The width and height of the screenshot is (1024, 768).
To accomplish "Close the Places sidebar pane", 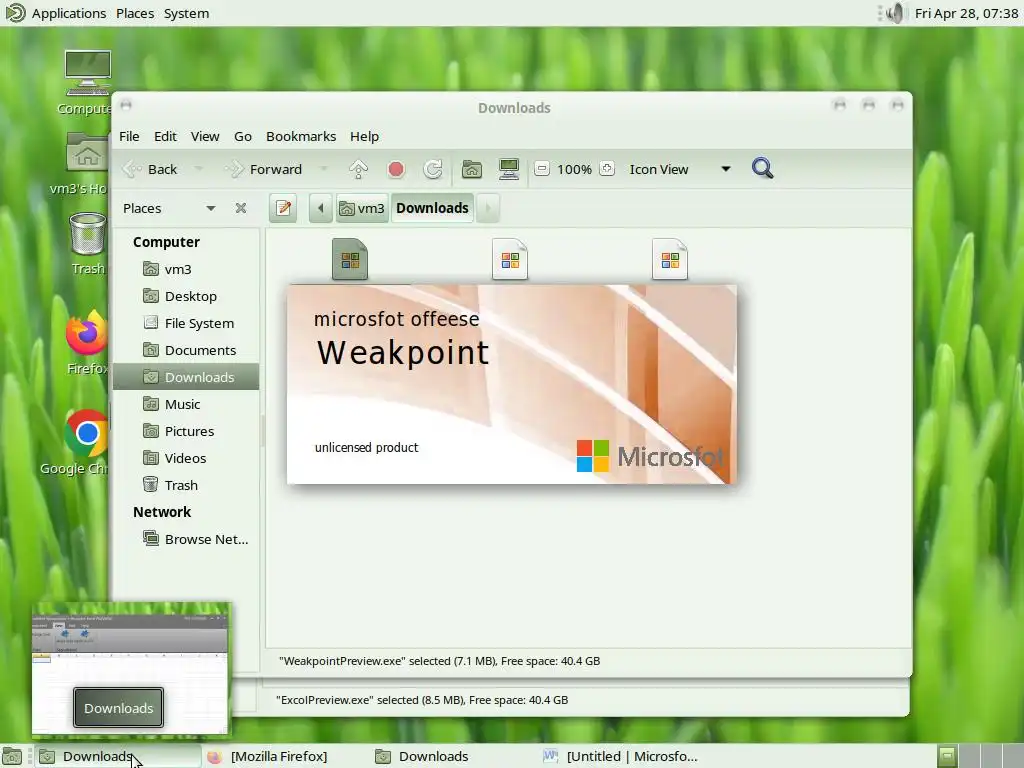I will pos(241,208).
